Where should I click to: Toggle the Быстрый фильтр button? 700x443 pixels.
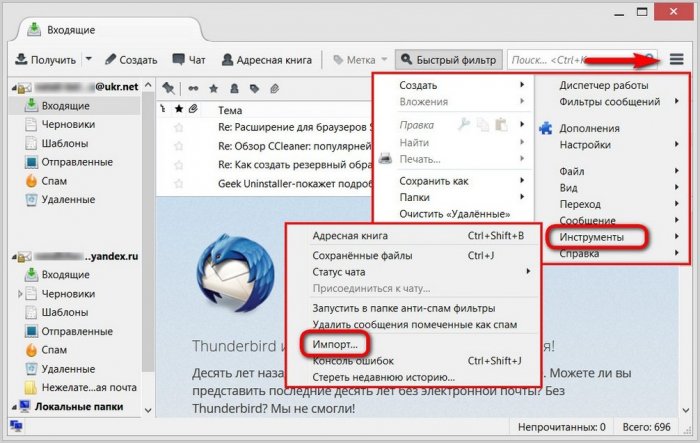click(447, 59)
